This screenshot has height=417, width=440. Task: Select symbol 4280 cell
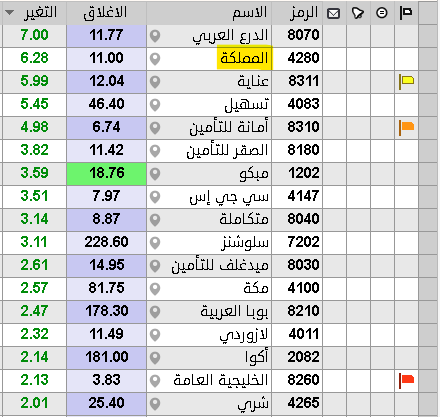click(297, 59)
